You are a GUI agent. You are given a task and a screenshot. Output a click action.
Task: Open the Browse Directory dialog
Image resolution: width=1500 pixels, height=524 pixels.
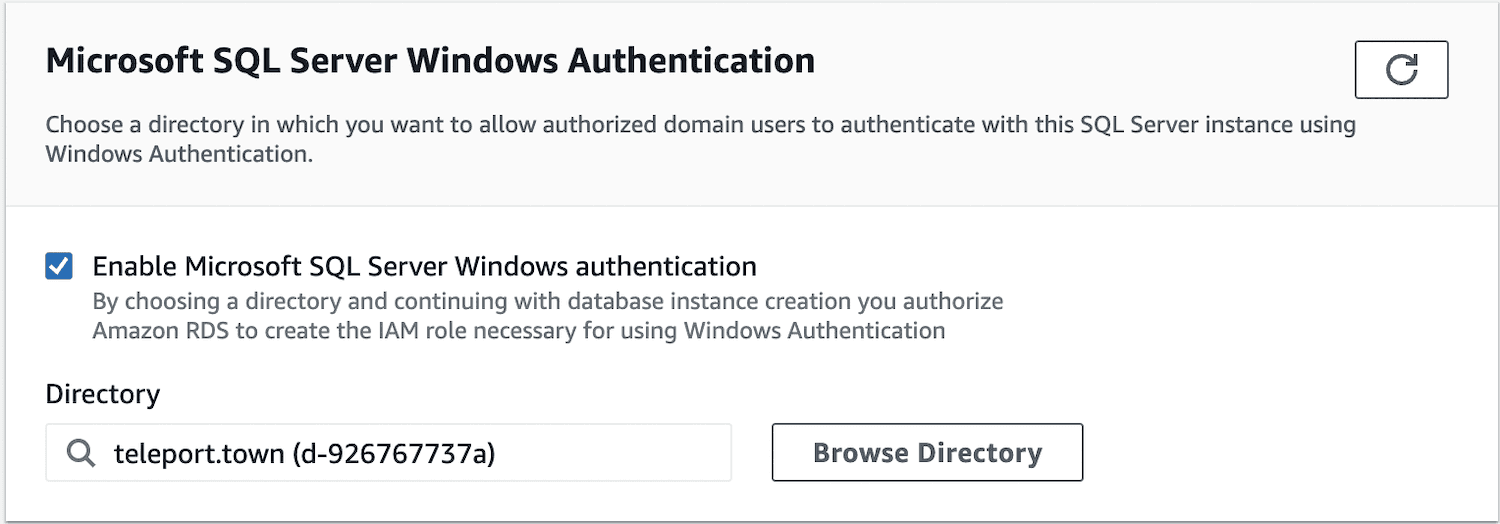927,452
